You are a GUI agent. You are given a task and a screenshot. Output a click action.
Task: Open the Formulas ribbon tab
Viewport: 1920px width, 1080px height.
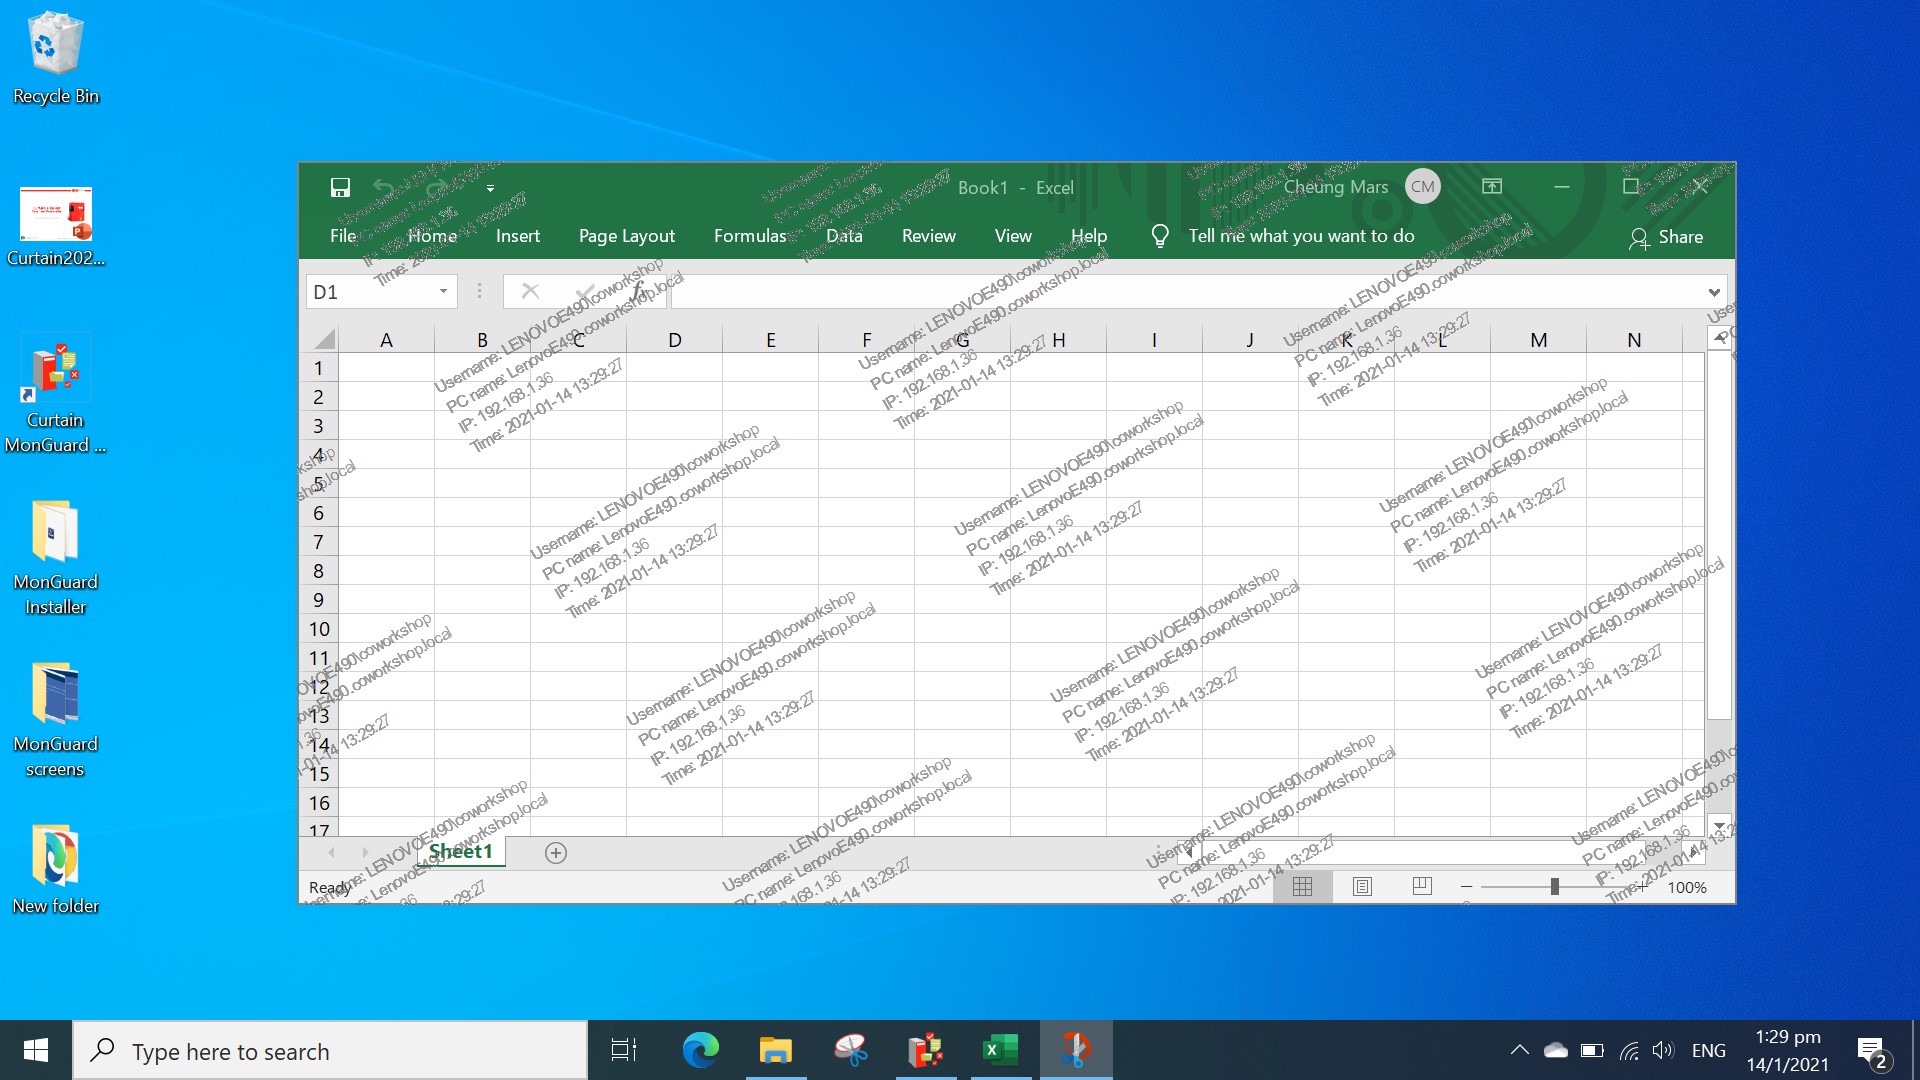point(750,236)
